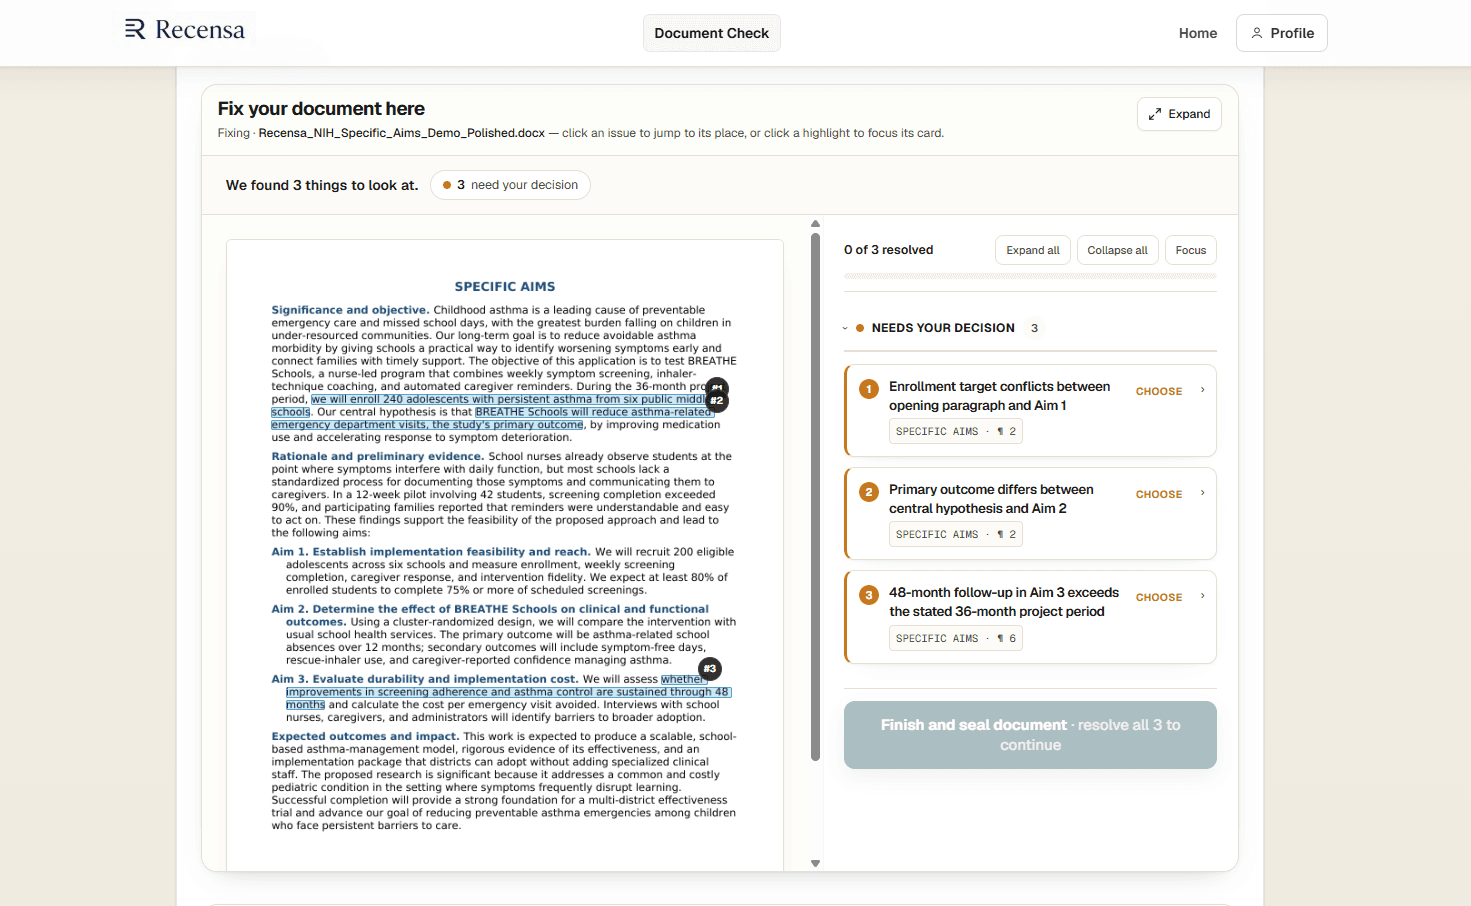The width and height of the screenshot is (1471, 906).
Task: Expand chevron on primary outcome issue card
Action: tap(1202, 494)
